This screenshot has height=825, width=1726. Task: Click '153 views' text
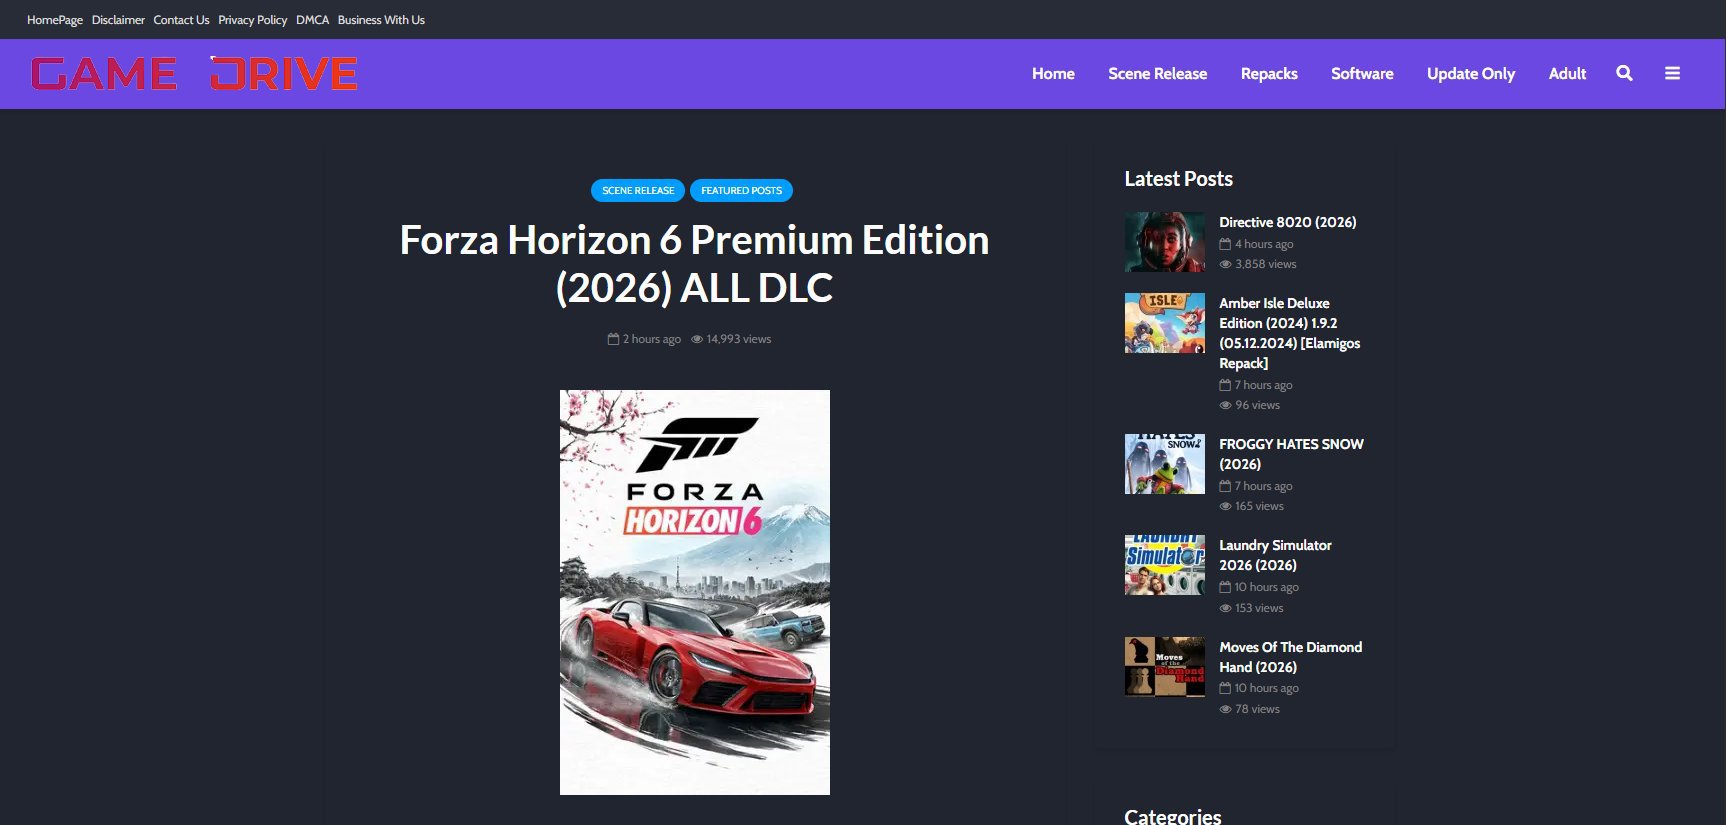pyautogui.click(x=1259, y=608)
